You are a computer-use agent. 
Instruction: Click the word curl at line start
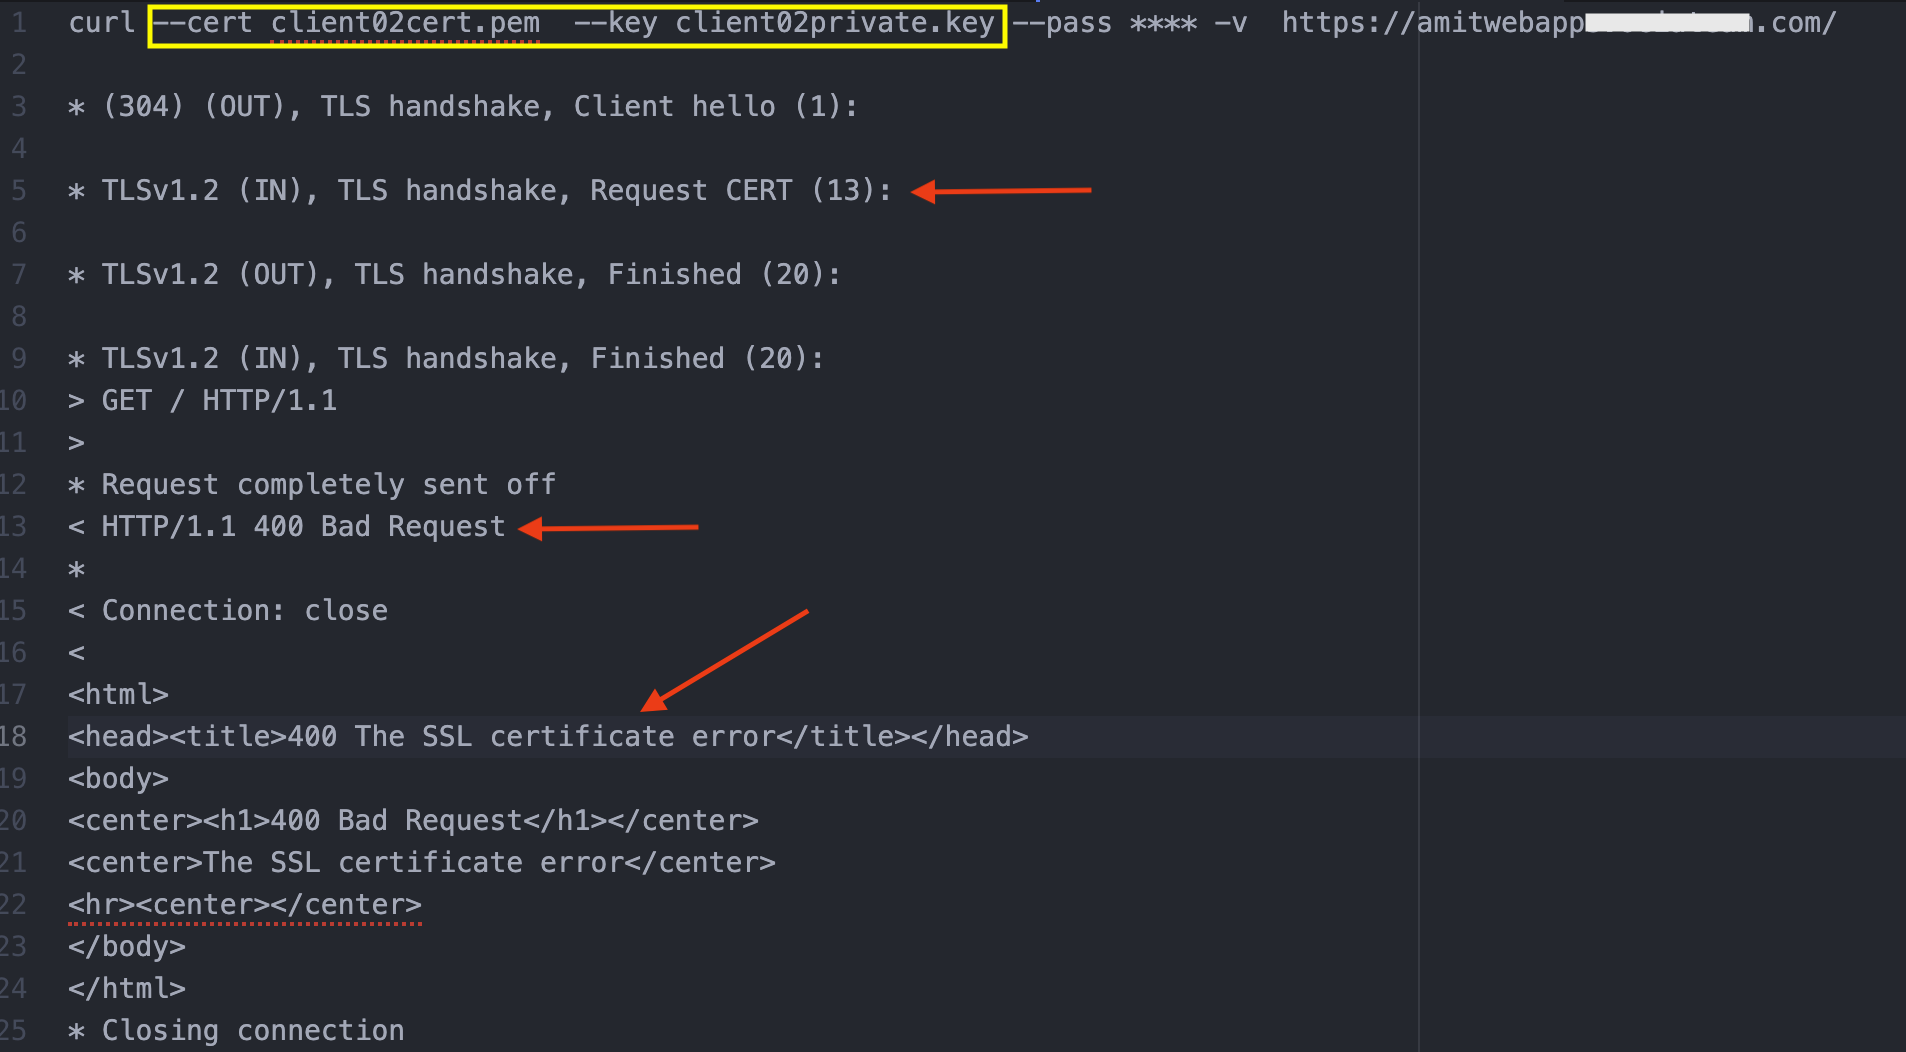tap(101, 22)
